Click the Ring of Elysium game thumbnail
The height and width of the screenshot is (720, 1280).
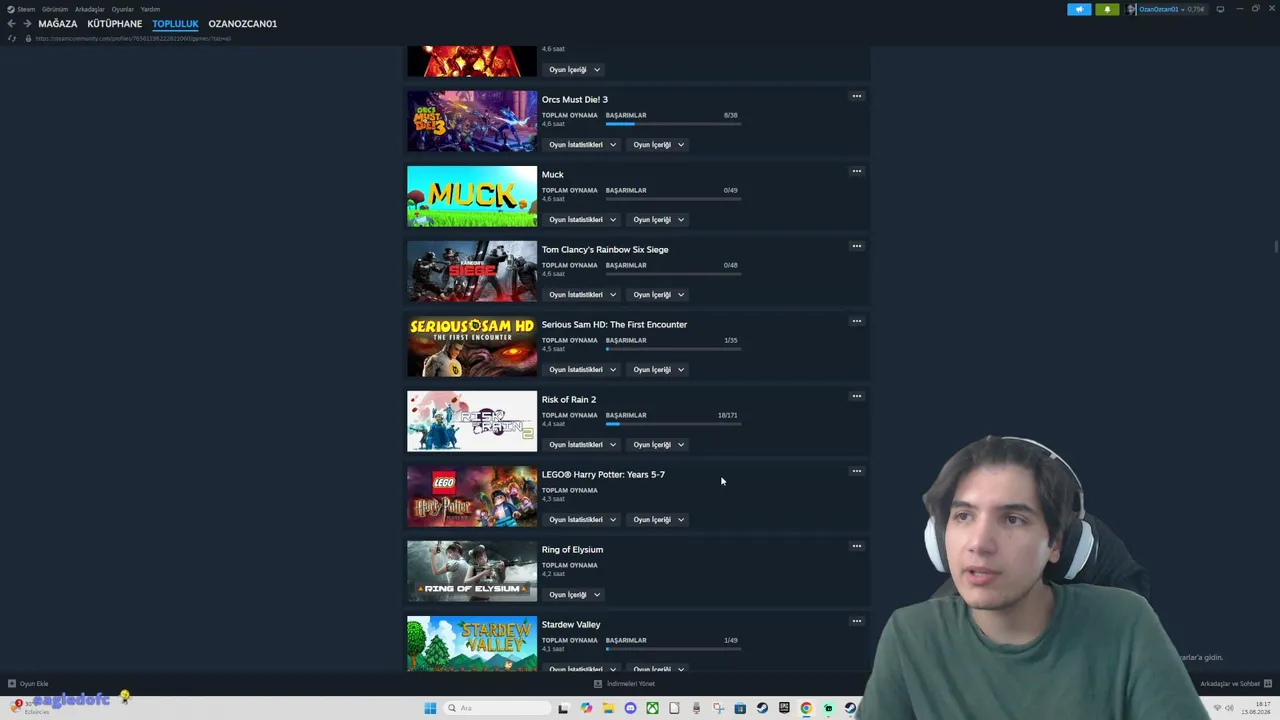pos(472,571)
